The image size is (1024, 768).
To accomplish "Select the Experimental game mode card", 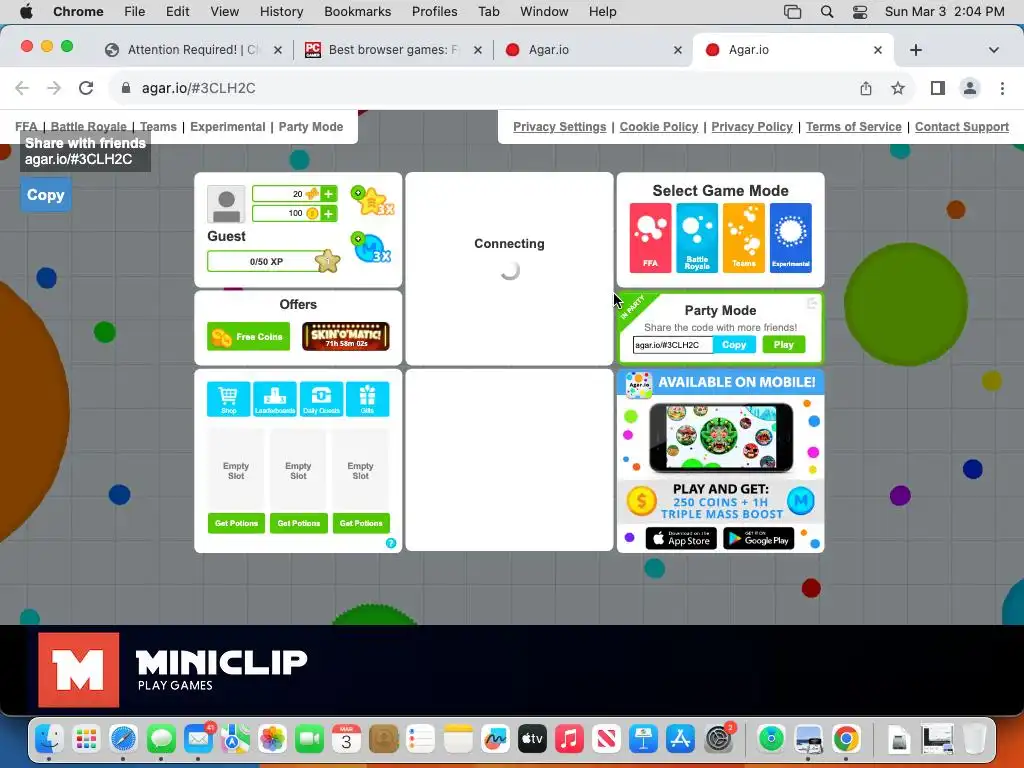I will [x=790, y=238].
